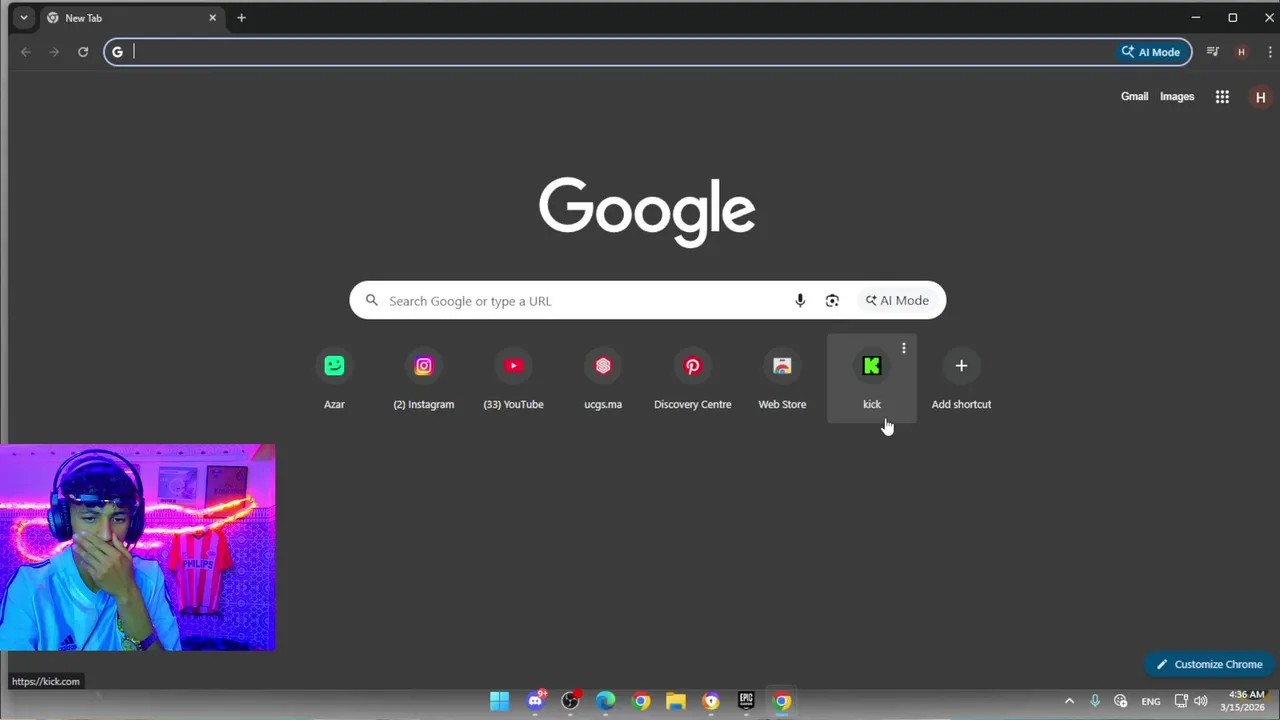Screen dimensions: 1280x720
Task: Click the Search Google or type a URL box
Action: [x=647, y=300]
